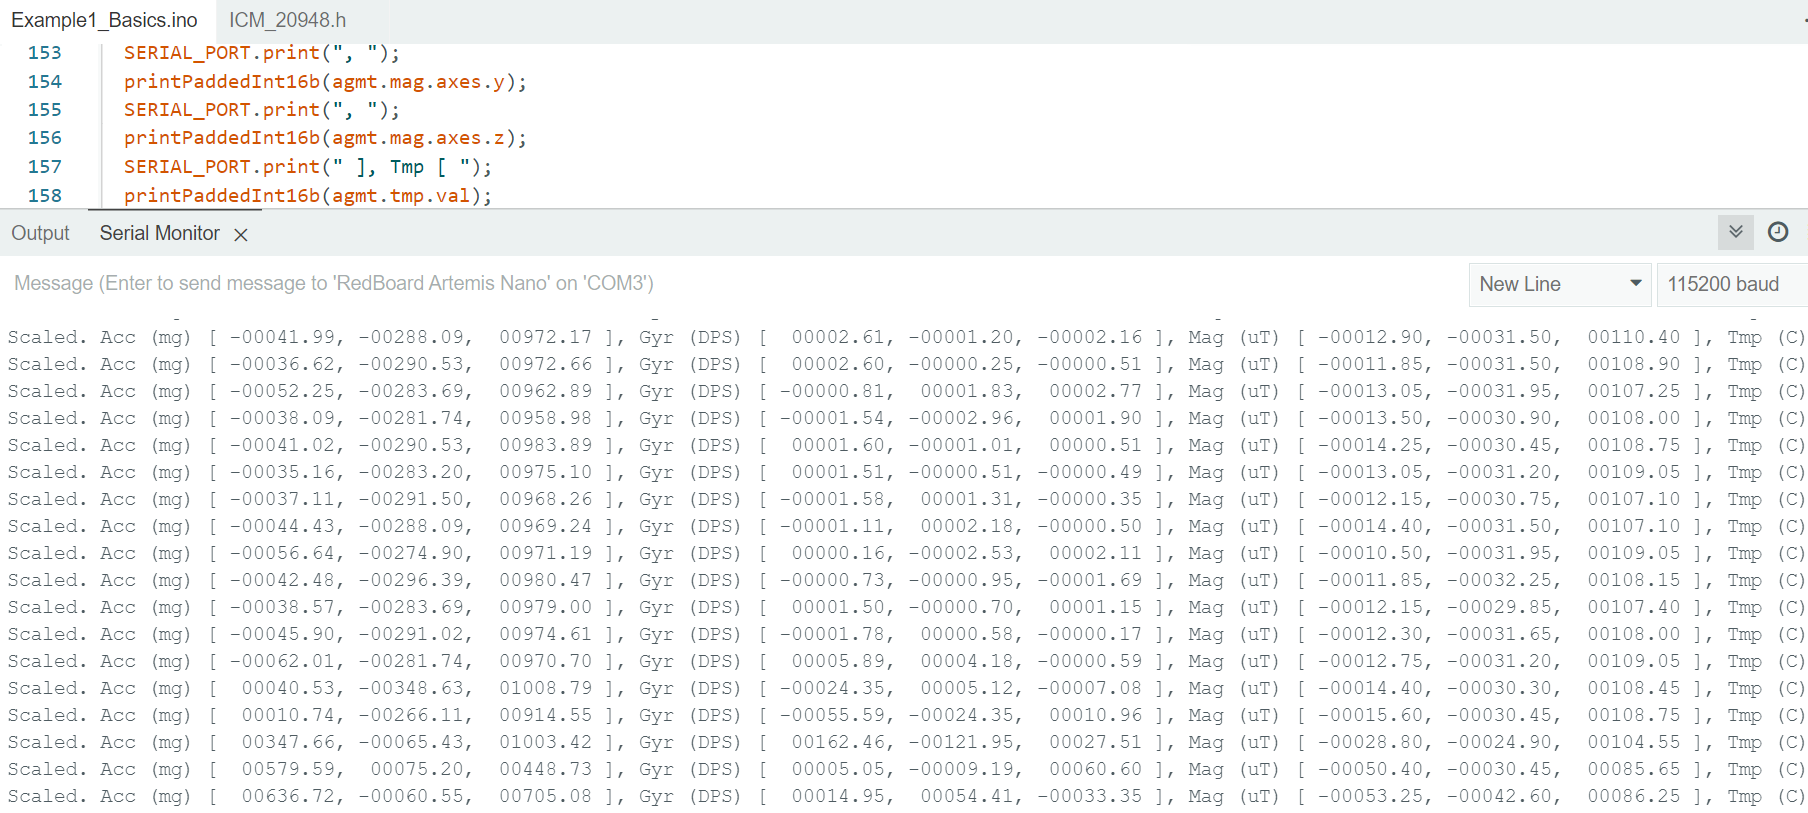This screenshot has width=1808, height=813.
Task: Open the 115200 baud rate dropdown
Action: click(x=1732, y=284)
